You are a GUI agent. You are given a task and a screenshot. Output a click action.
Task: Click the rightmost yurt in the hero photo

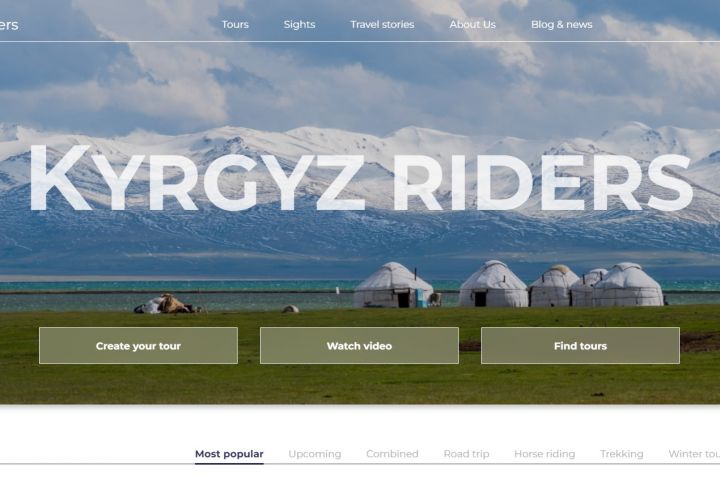pos(628,284)
